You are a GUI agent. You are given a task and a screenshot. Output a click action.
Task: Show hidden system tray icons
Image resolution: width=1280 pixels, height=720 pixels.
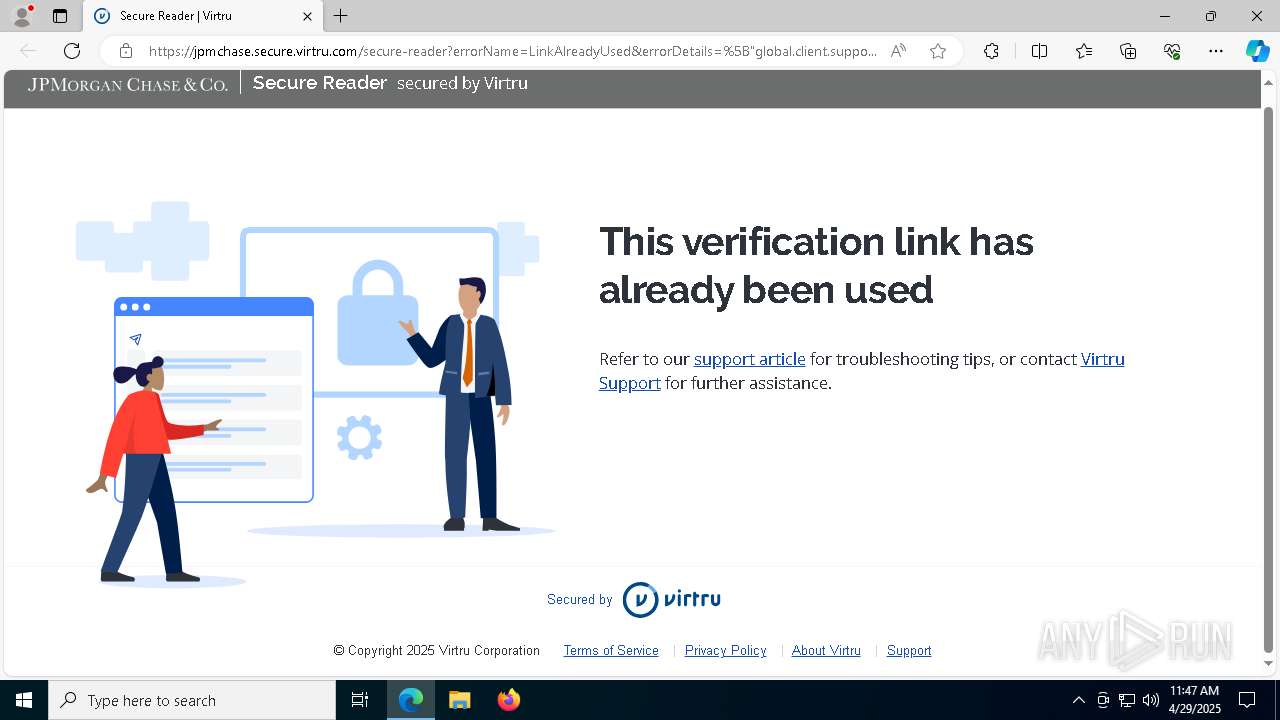(1078, 700)
